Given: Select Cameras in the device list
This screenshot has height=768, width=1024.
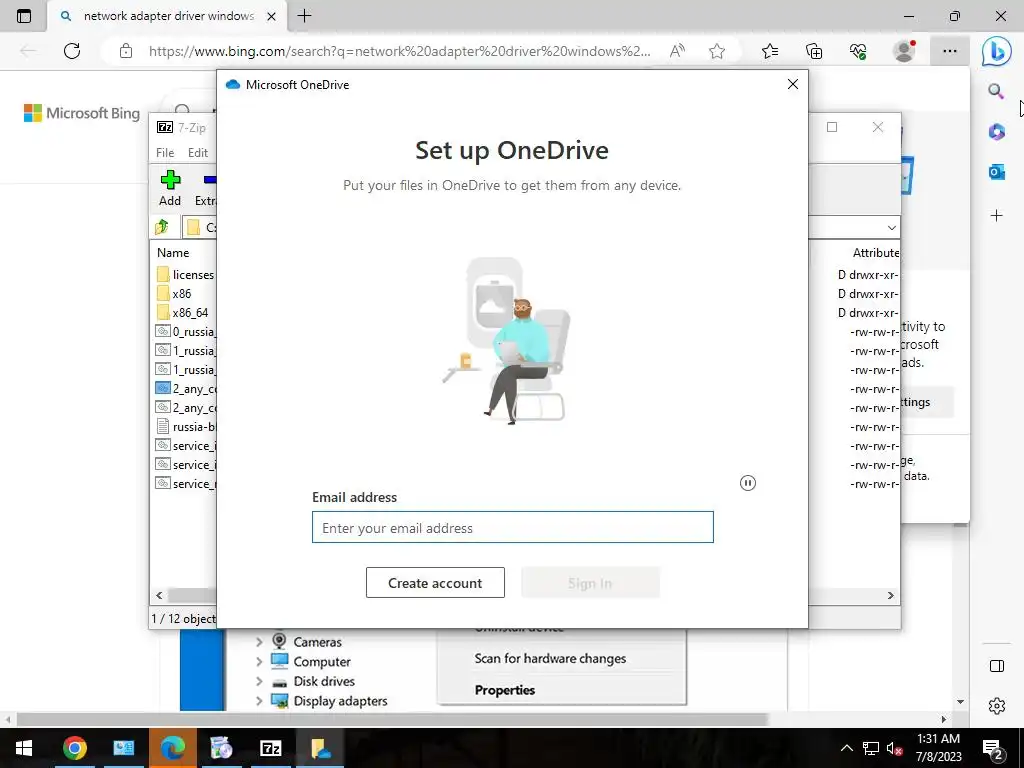Looking at the screenshot, I should 317,642.
